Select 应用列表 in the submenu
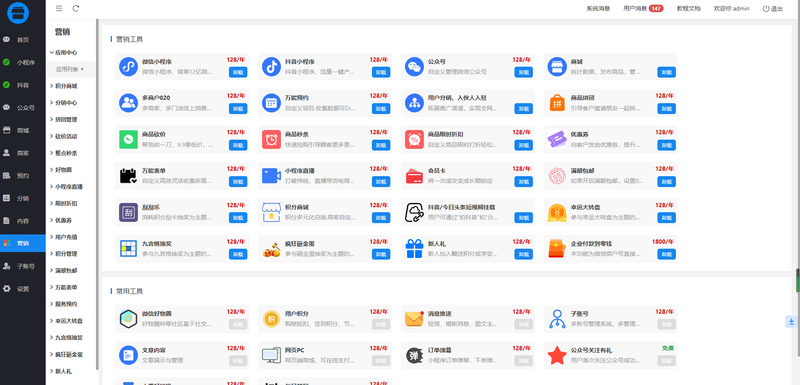This screenshot has width=800, height=385. coord(70,69)
